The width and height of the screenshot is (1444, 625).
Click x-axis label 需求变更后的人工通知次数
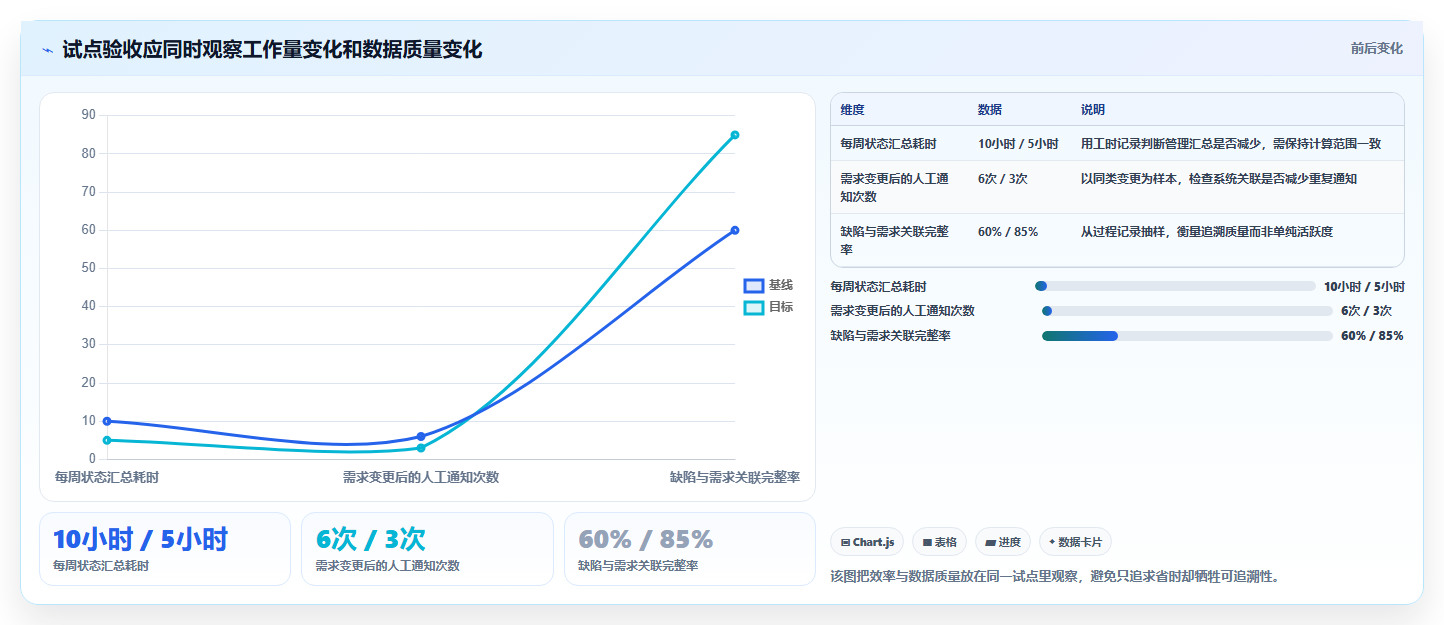(x=421, y=477)
